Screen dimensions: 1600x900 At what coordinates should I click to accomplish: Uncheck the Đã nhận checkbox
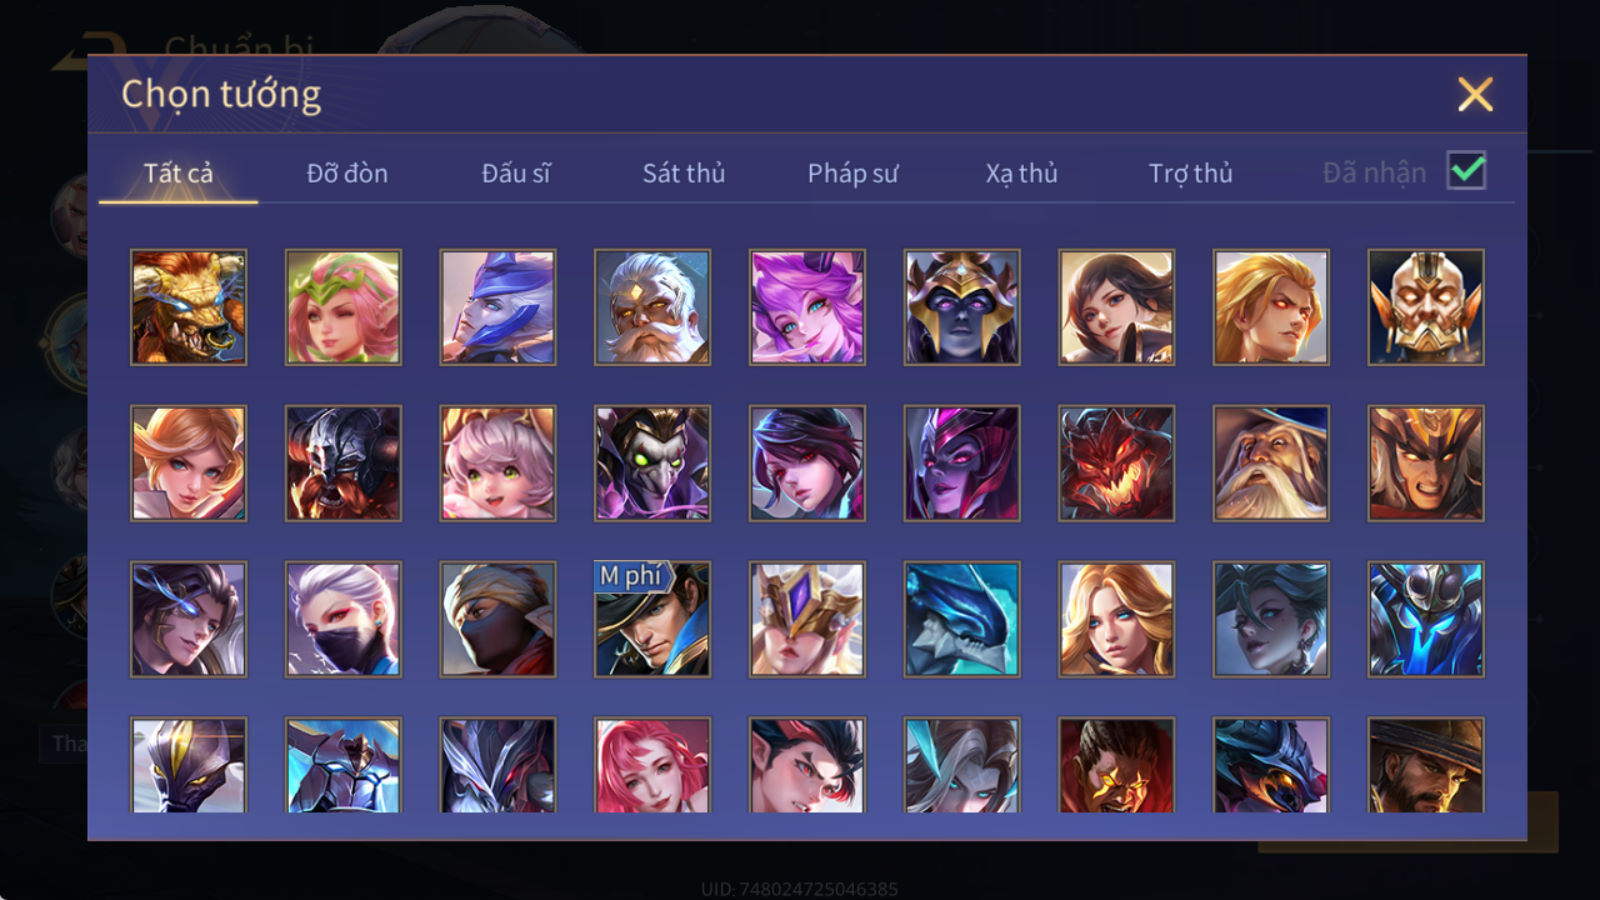1466,171
